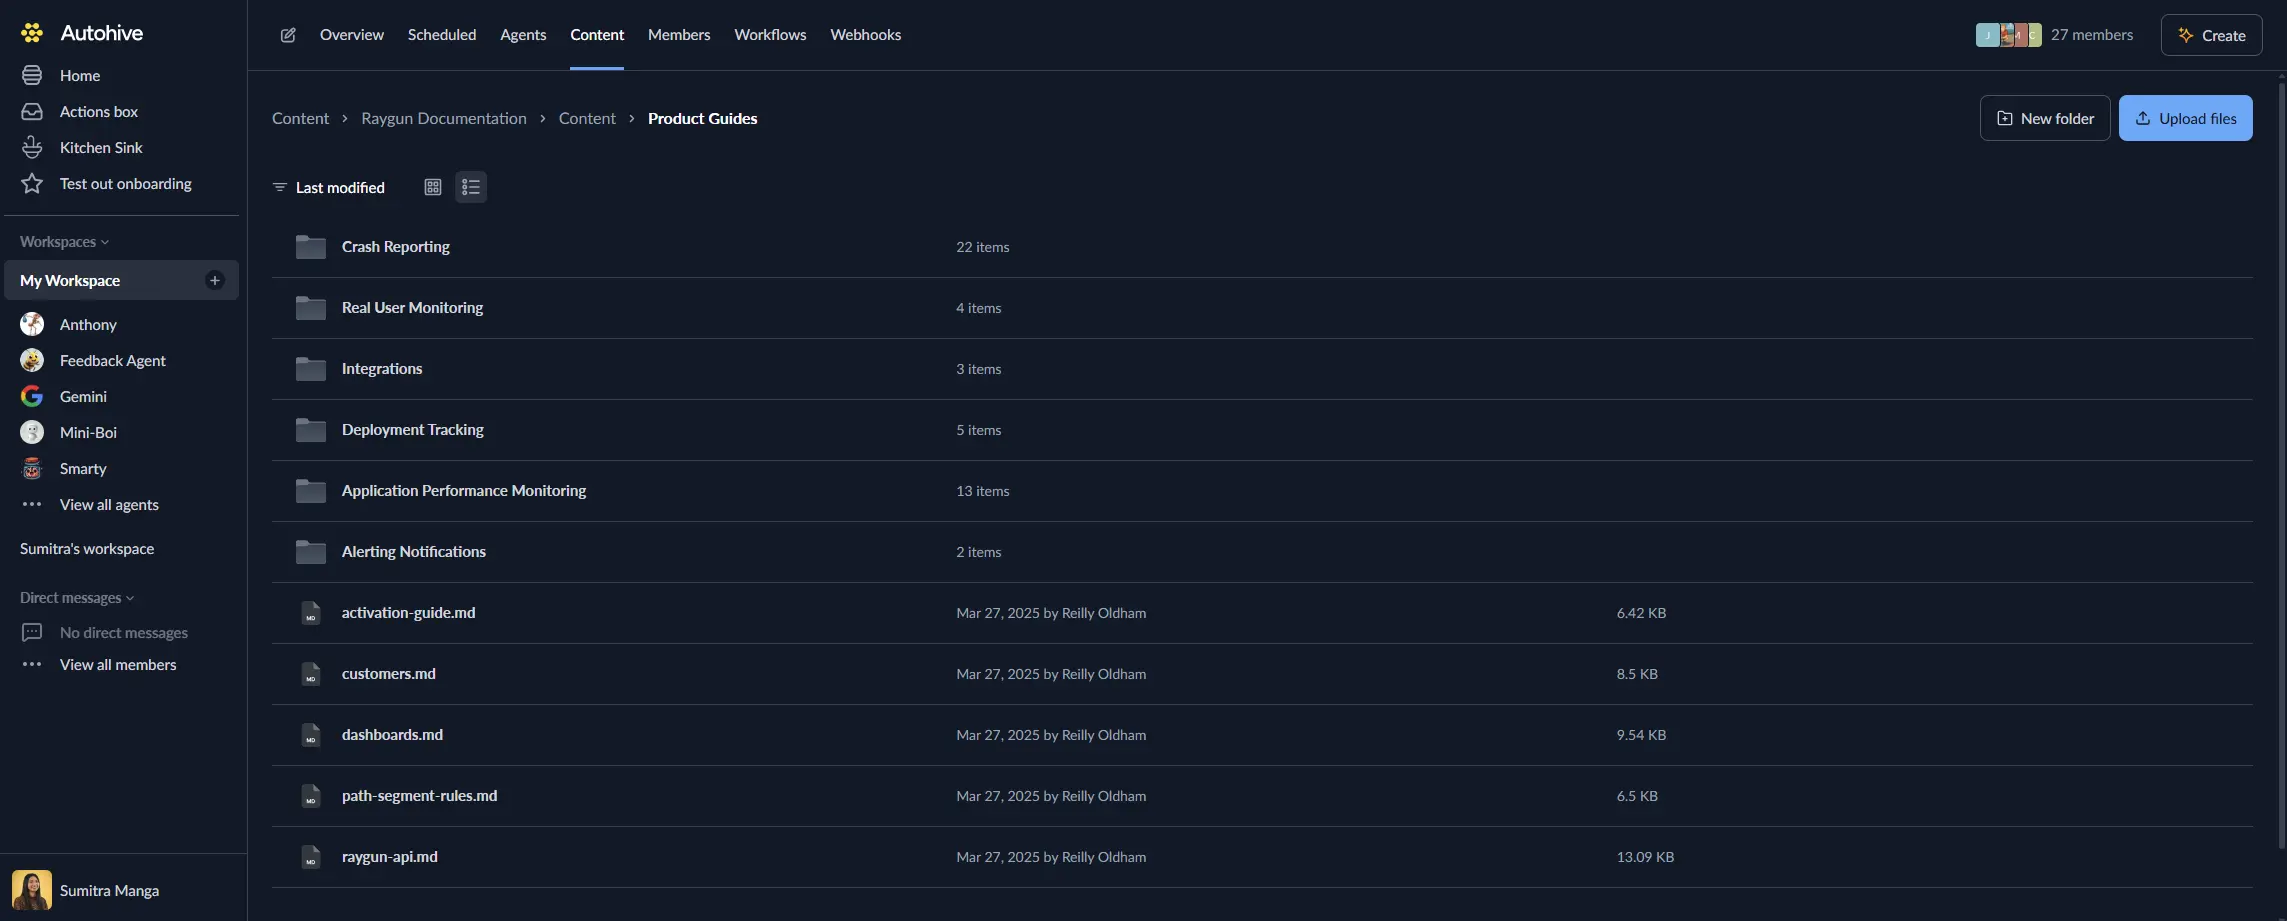
Task: Open the Smarty agent
Action: (83, 468)
